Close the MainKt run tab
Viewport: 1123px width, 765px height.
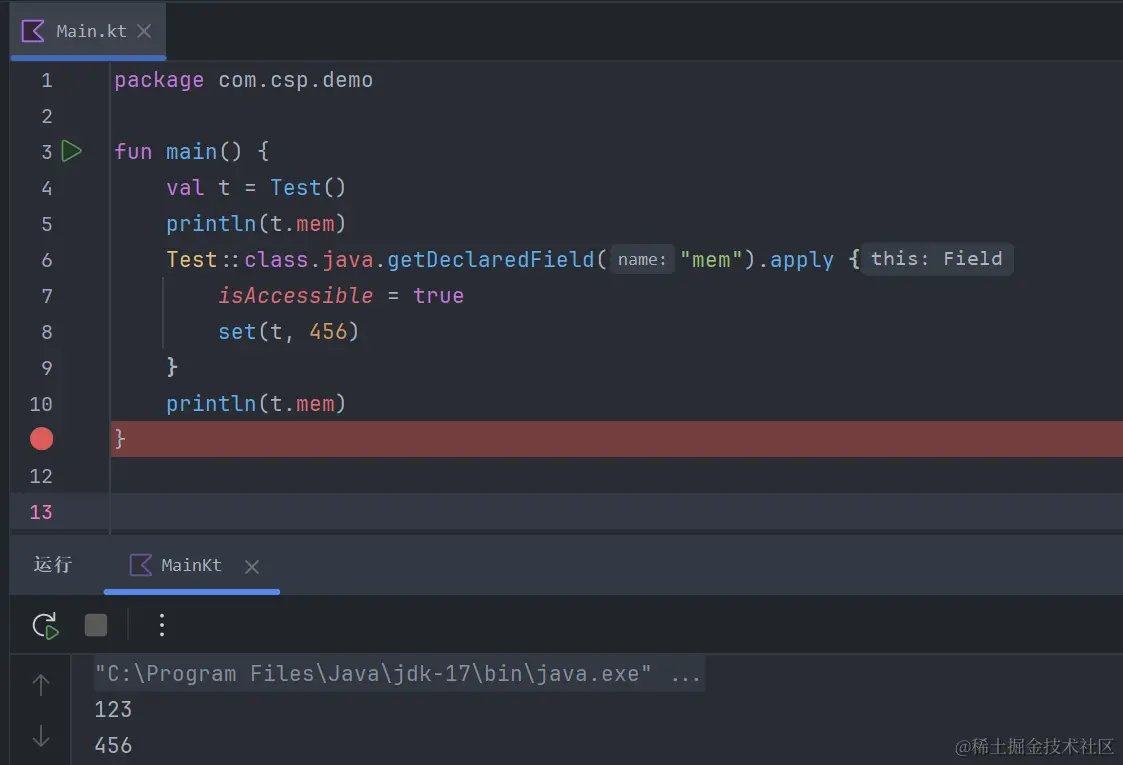click(x=251, y=567)
